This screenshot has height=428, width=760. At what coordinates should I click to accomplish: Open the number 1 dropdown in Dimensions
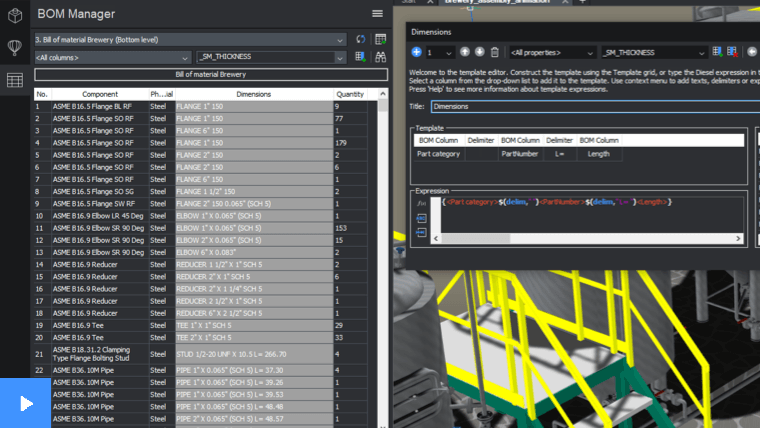[x=440, y=52]
